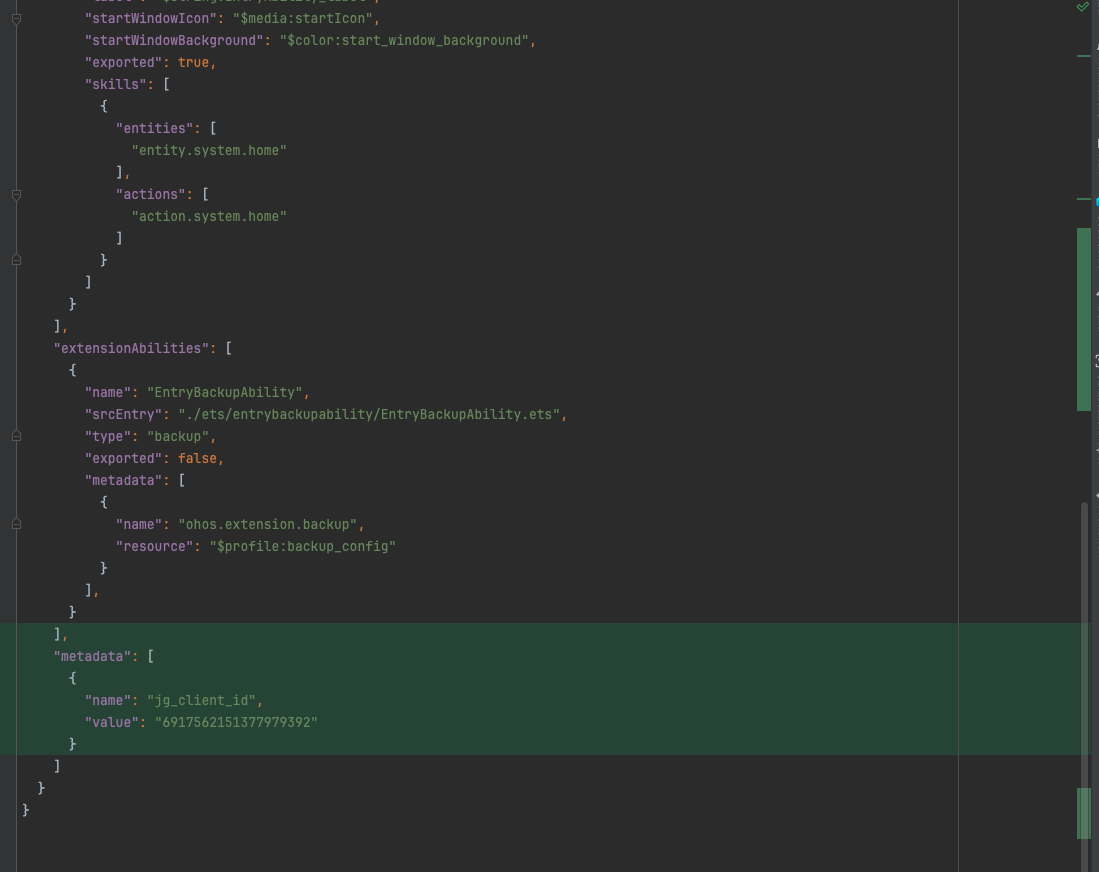Click the green inspection checkmark icon
The height and width of the screenshot is (872, 1099).
point(1083,7)
